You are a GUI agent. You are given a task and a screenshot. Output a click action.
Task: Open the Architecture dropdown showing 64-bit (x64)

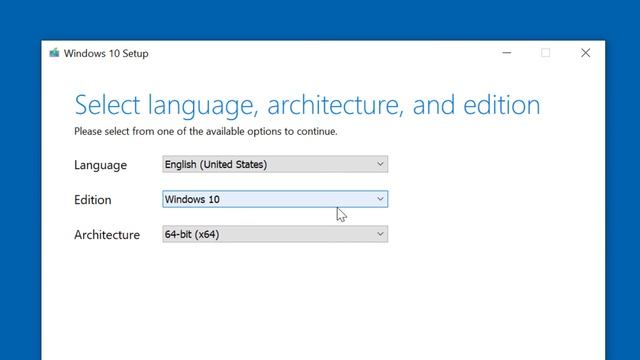click(x=275, y=234)
